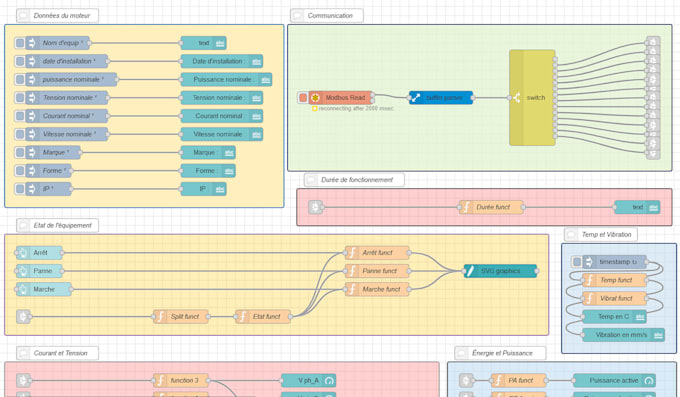
Task: Select the Courant et Tension comment node
Action: click(x=57, y=353)
